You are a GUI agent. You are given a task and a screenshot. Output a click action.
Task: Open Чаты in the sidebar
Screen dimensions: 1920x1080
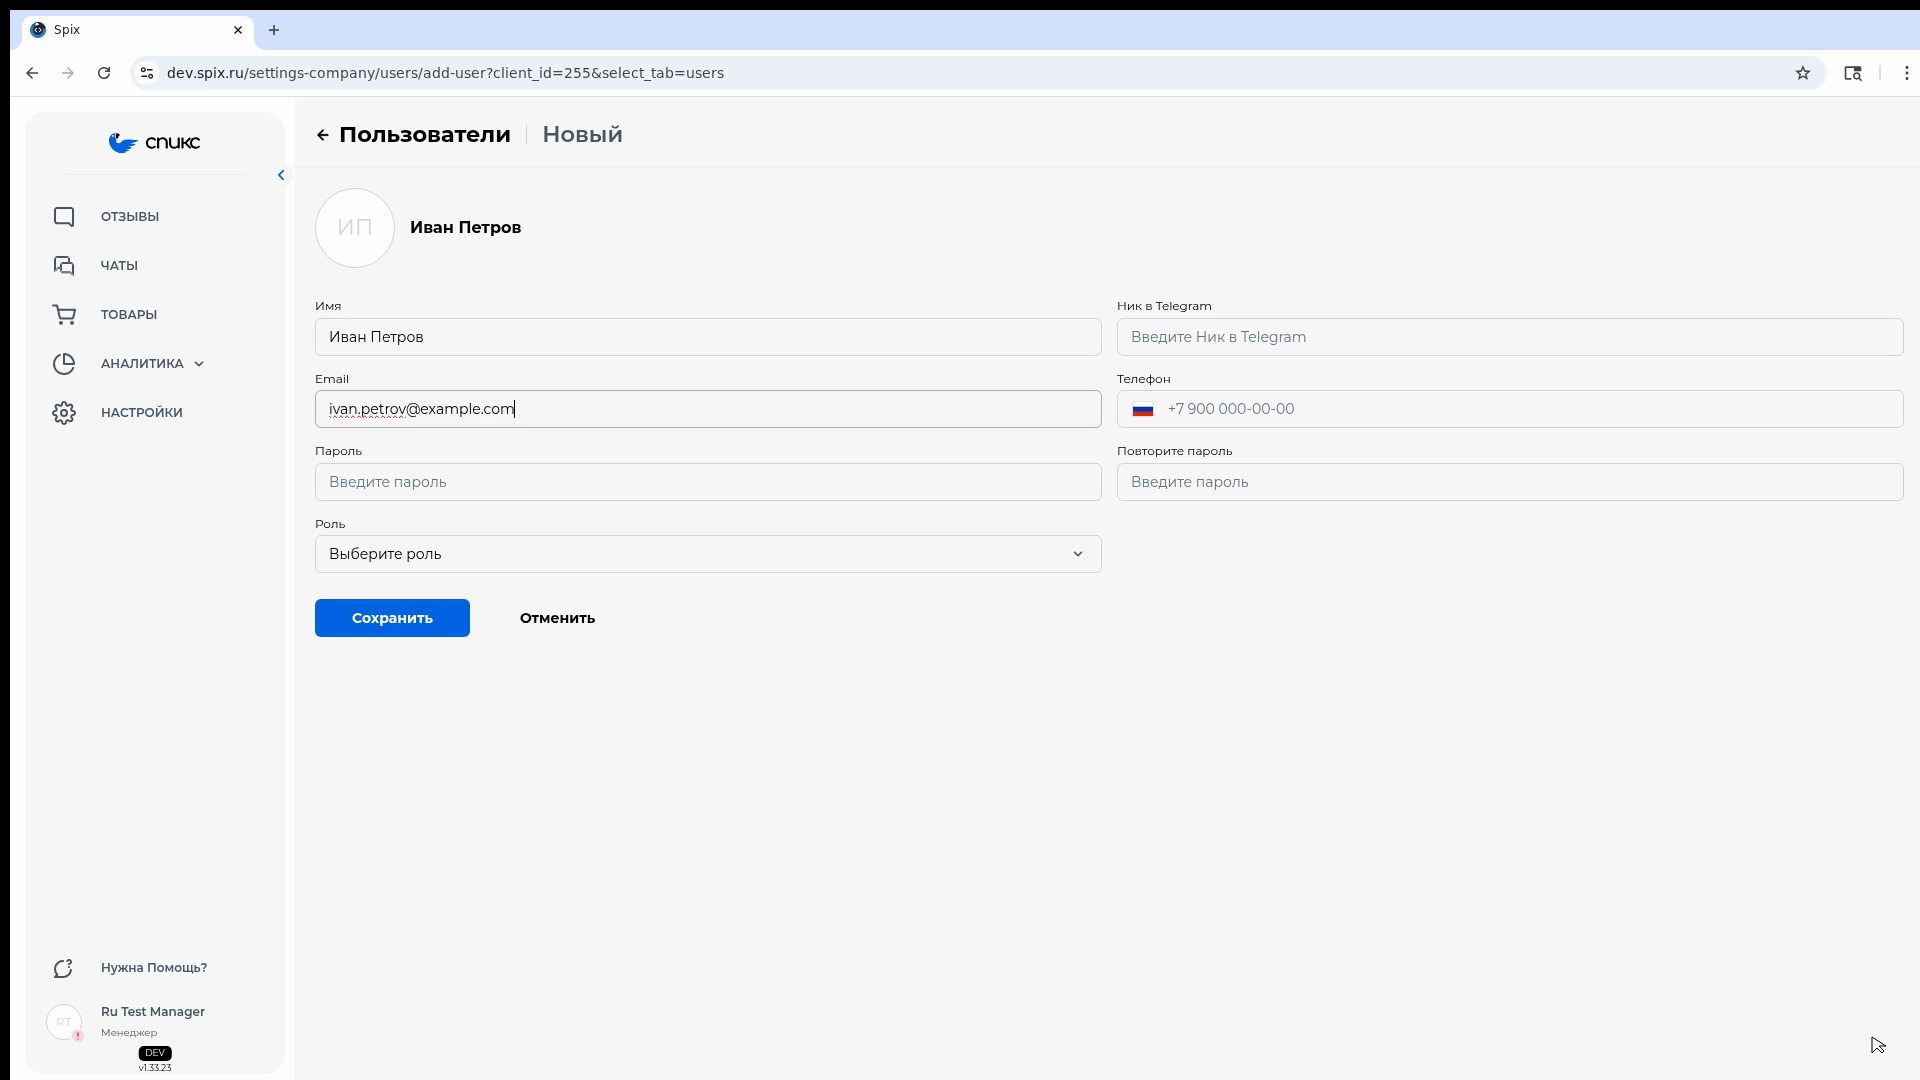pos(119,266)
